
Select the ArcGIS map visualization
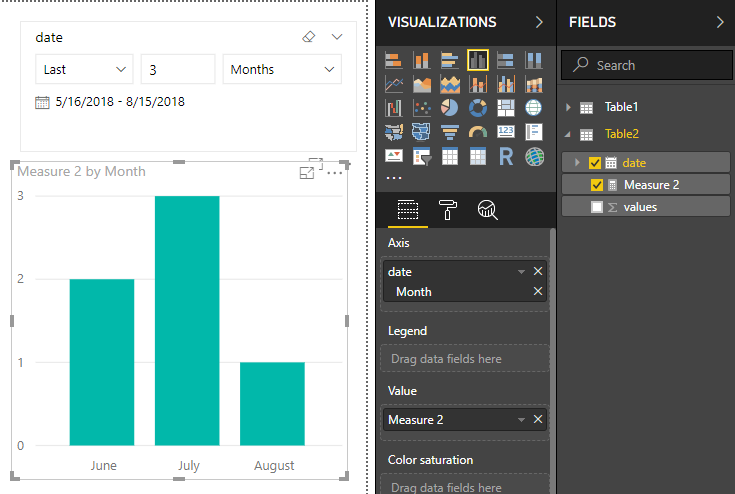(x=533, y=157)
